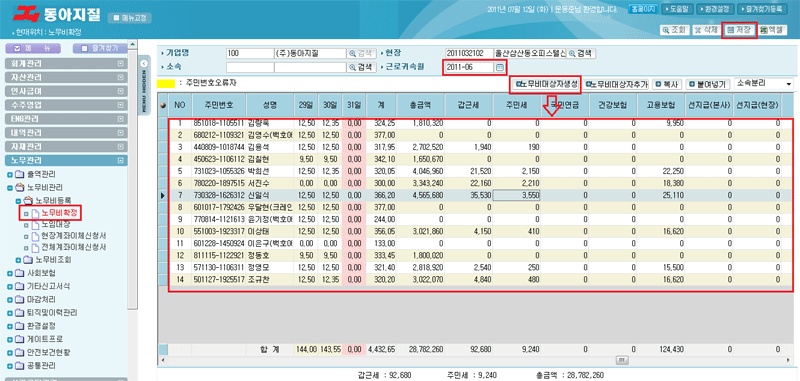
Task: Collapse the 노무관리 menu section
Action: [x=66, y=160]
